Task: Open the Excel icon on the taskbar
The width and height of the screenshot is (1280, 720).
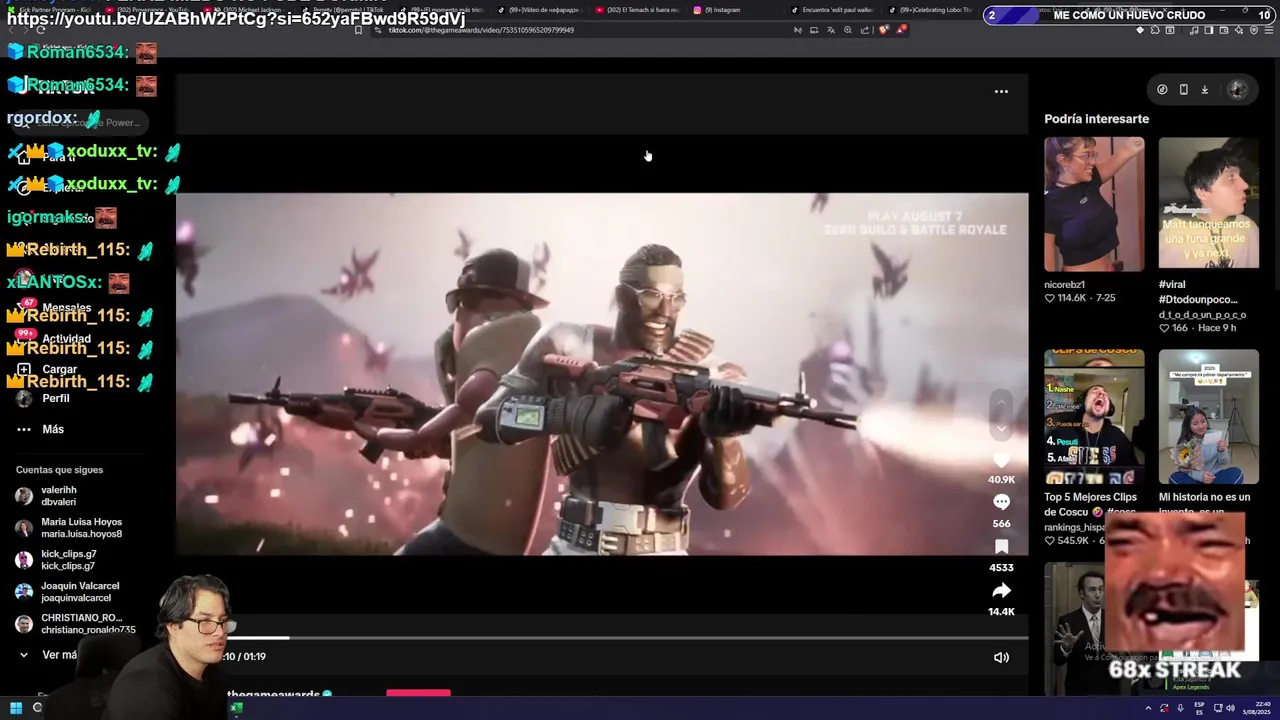Action: (x=236, y=708)
